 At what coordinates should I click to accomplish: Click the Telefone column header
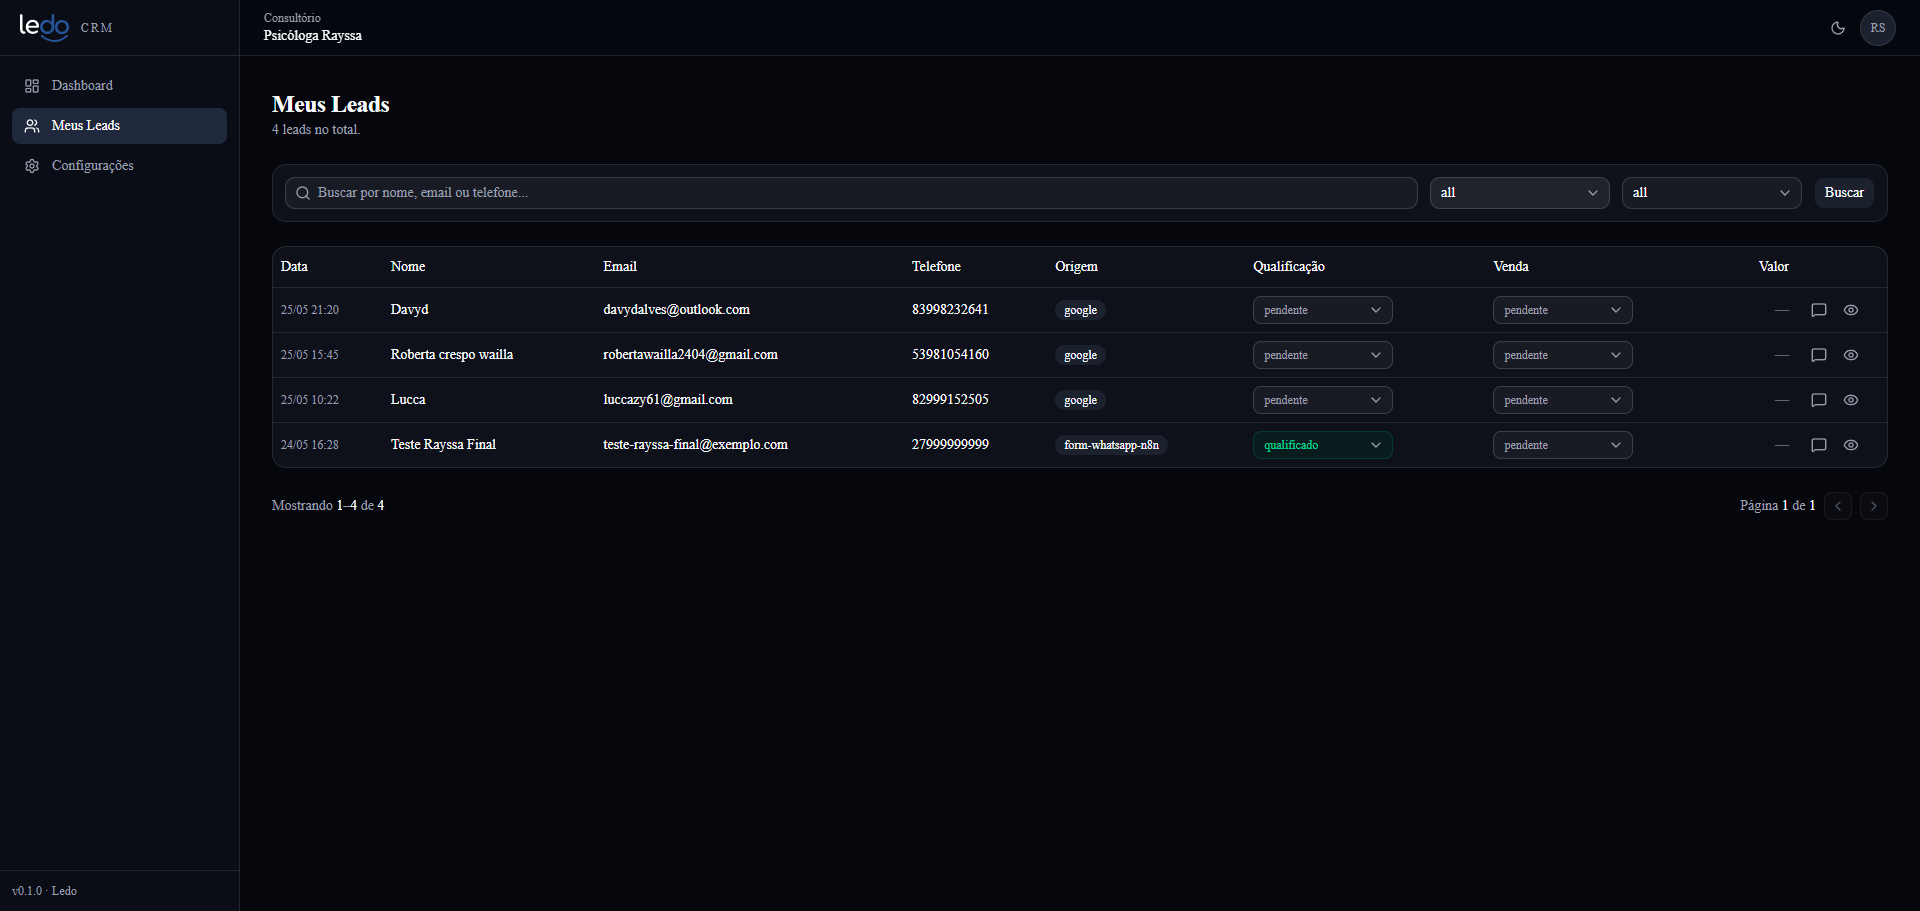936,267
